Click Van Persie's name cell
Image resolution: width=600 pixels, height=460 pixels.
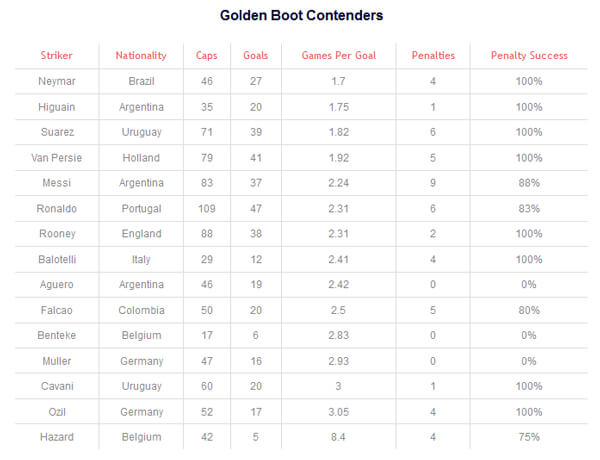pos(57,158)
